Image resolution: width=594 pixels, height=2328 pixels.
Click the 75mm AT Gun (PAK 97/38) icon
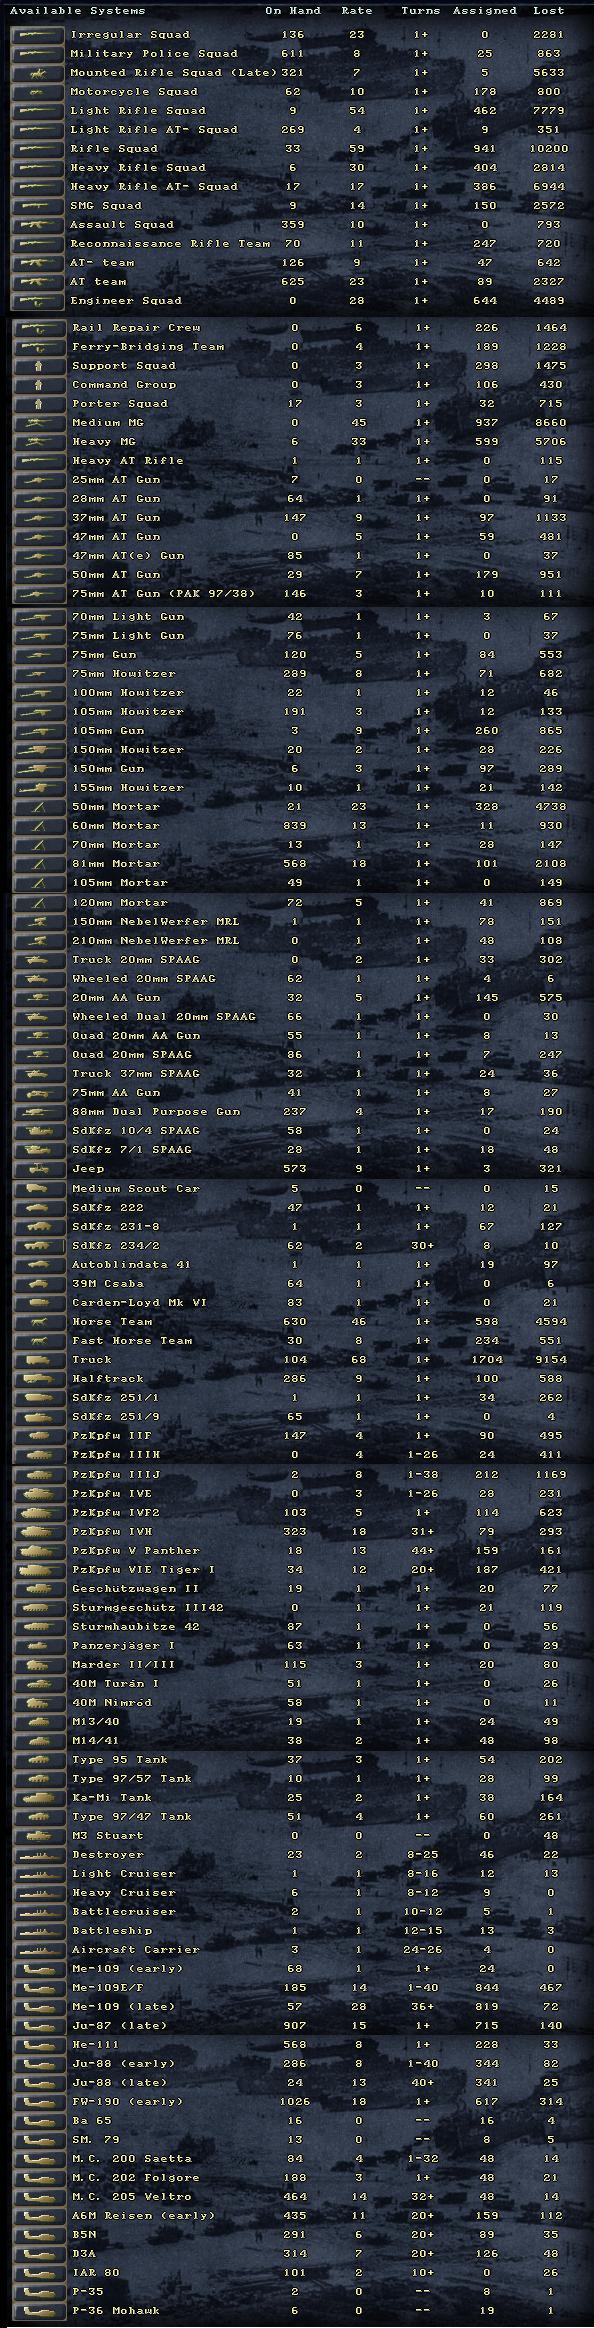pyautogui.click(x=40, y=594)
